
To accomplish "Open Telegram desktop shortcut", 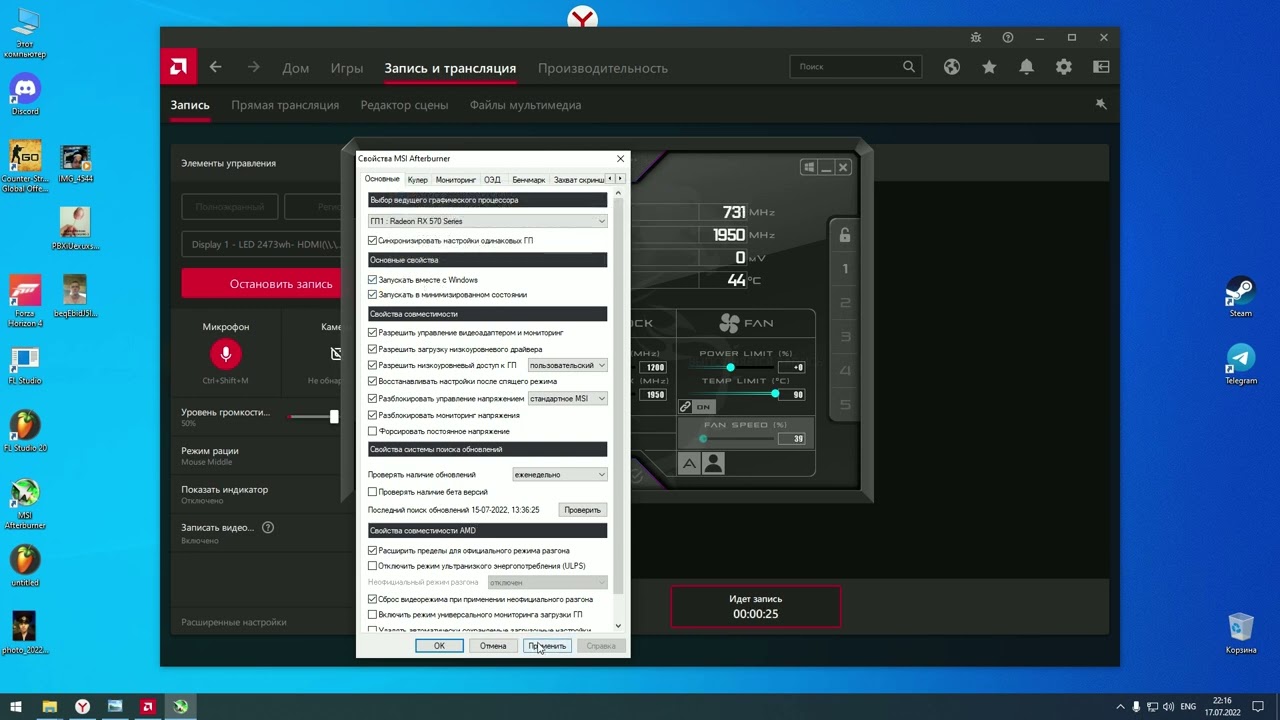I will tap(1241, 364).
